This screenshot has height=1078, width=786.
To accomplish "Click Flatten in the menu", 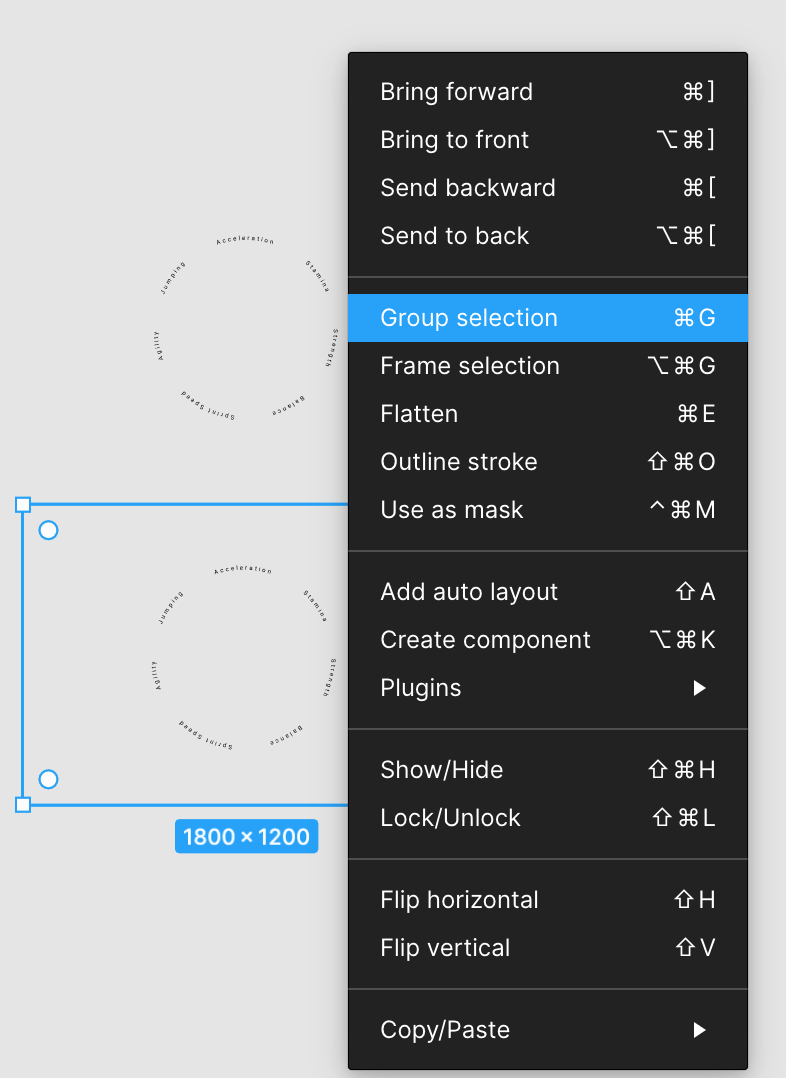I will pos(419,414).
